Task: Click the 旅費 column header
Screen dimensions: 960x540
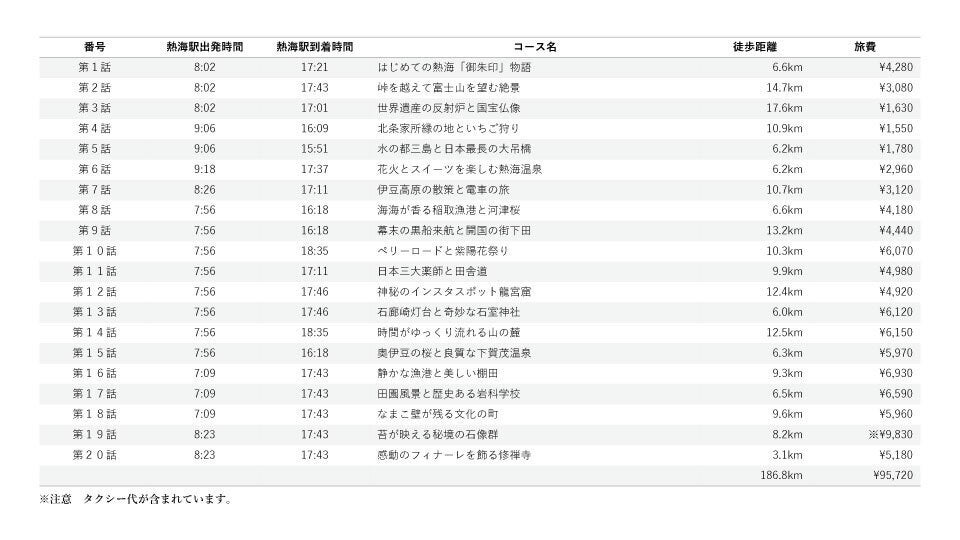Action: tap(865, 47)
